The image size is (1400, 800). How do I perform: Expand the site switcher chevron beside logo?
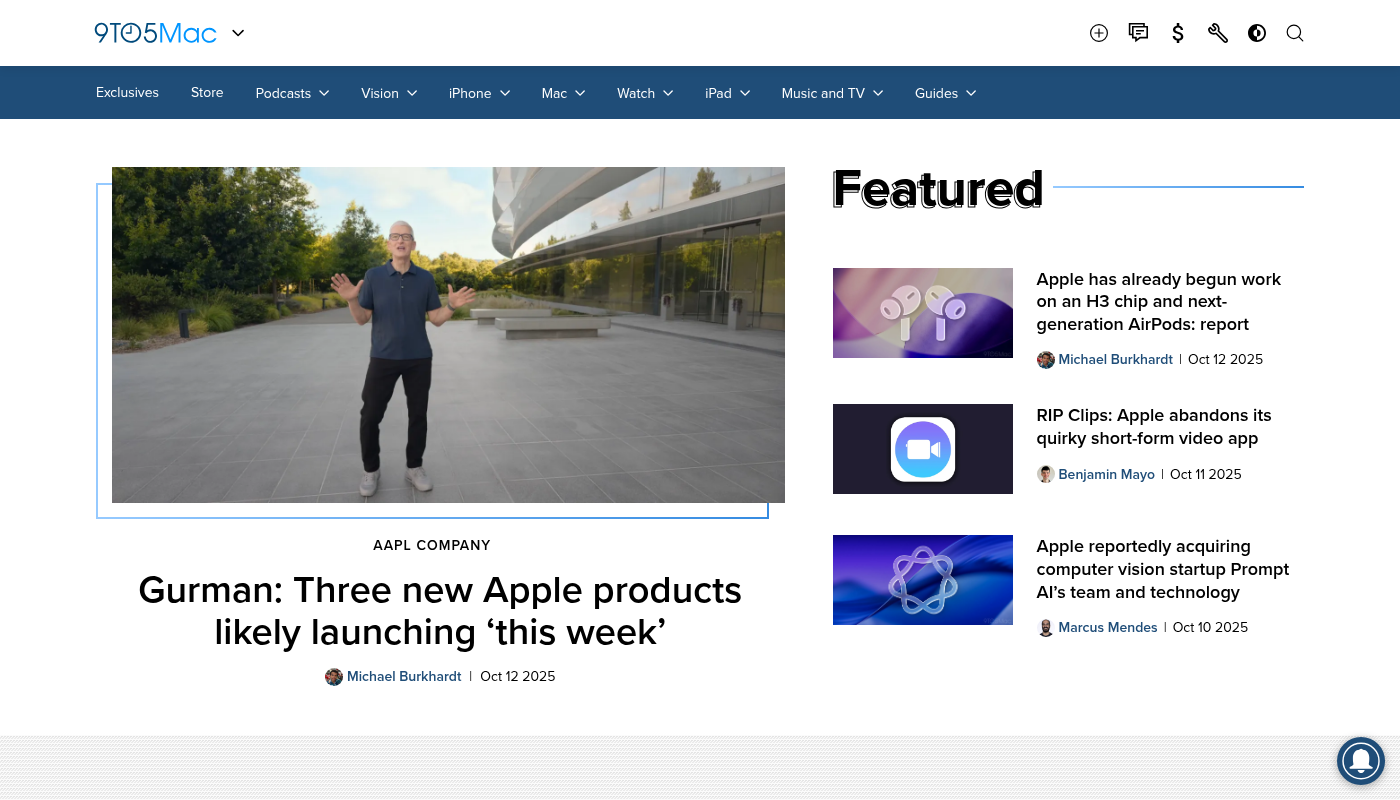[238, 33]
